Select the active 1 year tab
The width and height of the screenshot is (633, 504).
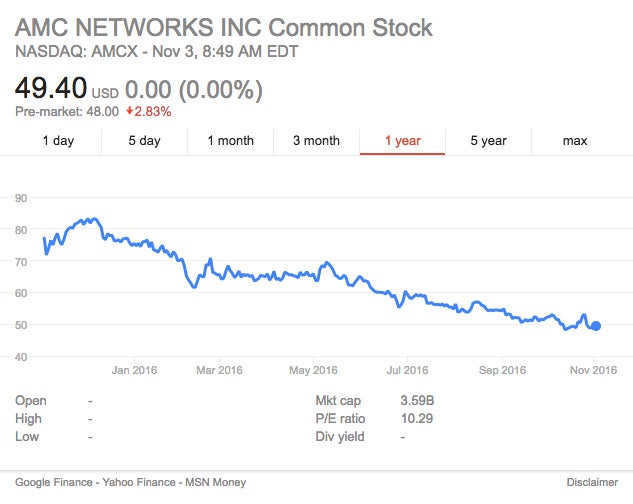click(x=402, y=141)
